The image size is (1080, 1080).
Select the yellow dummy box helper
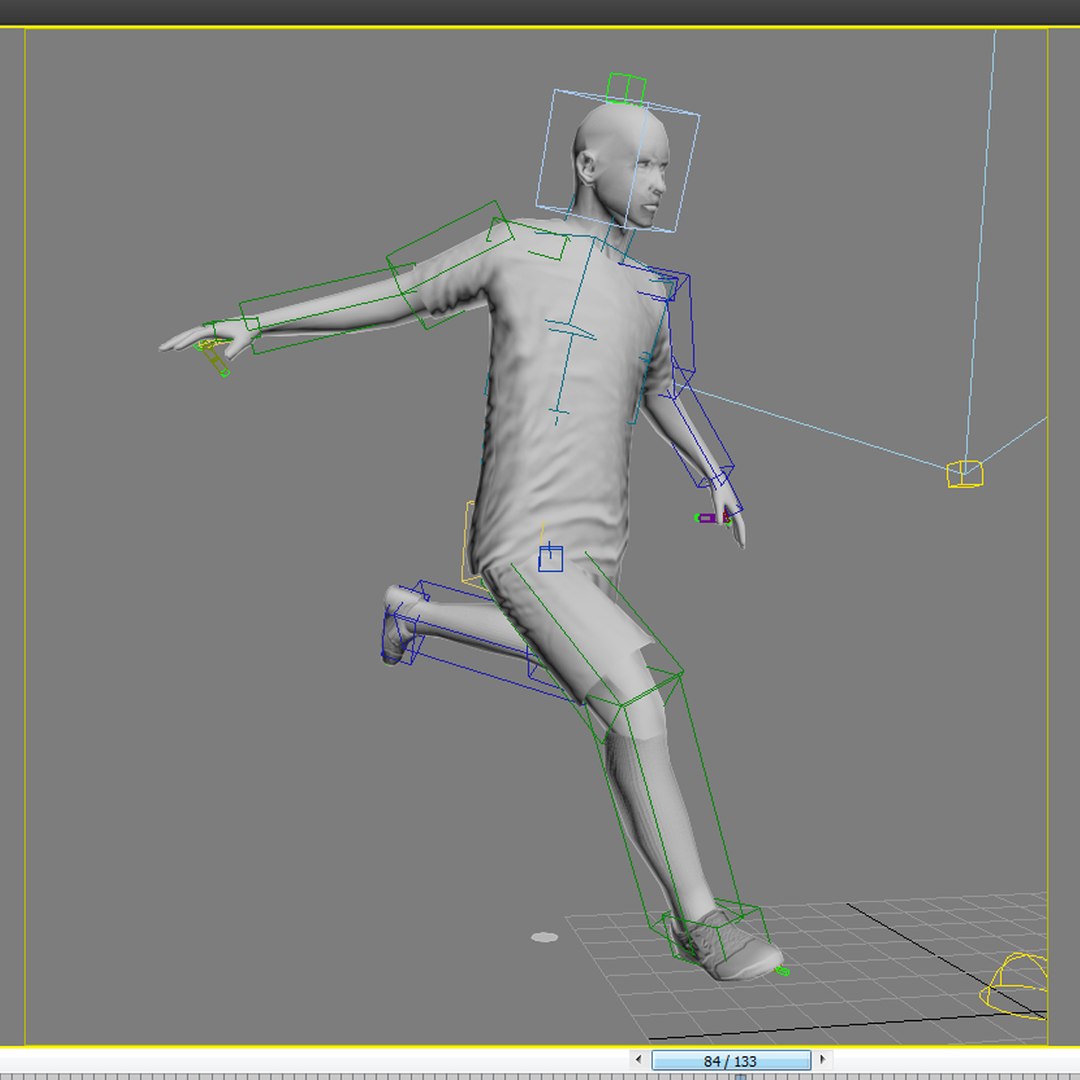point(964,474)
